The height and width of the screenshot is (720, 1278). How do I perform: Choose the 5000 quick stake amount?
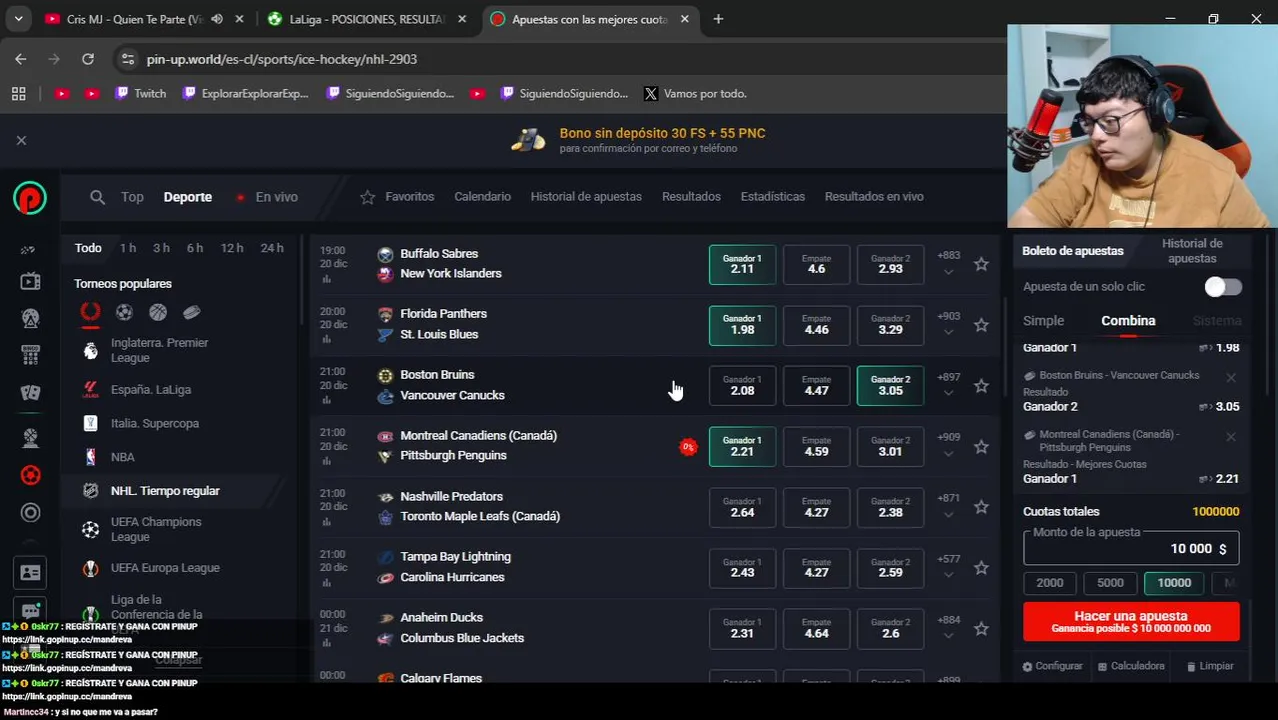tap(1110, 583)
